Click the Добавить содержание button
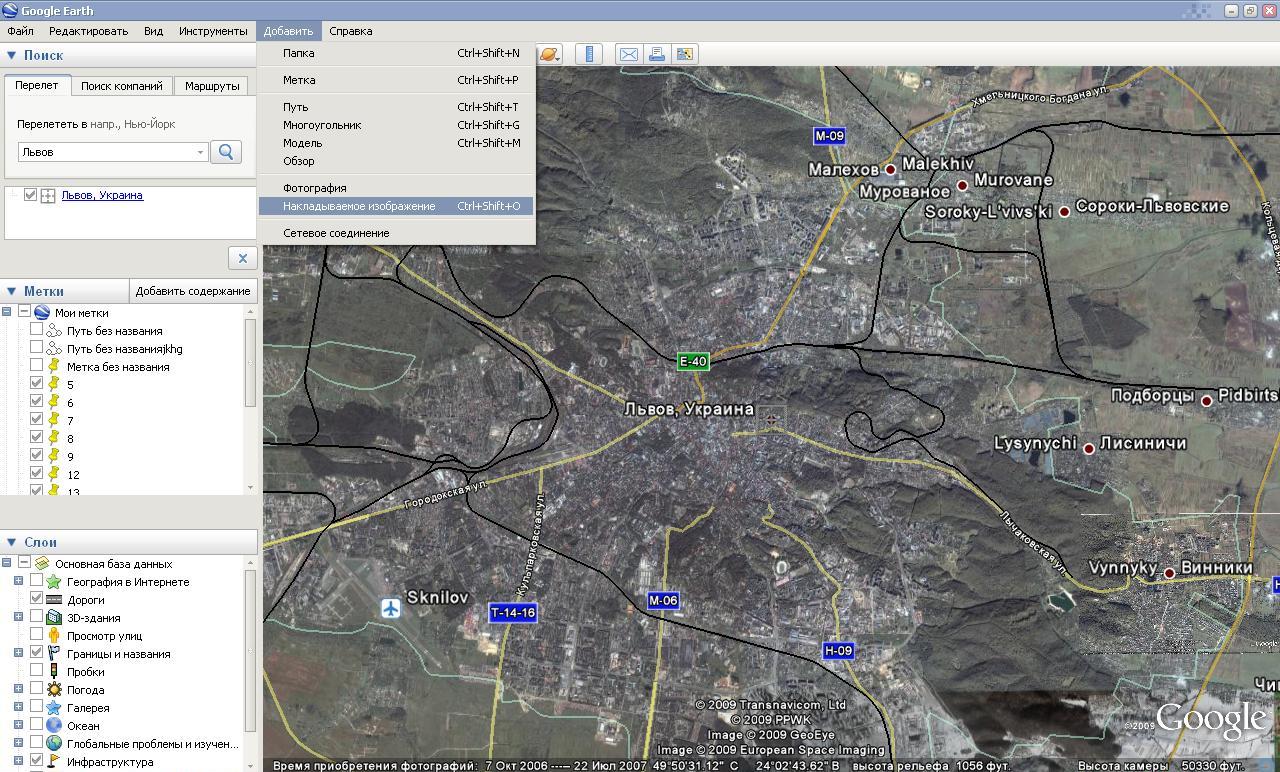The height and width of the screenshot is (772, 1280). coord(193,291)
